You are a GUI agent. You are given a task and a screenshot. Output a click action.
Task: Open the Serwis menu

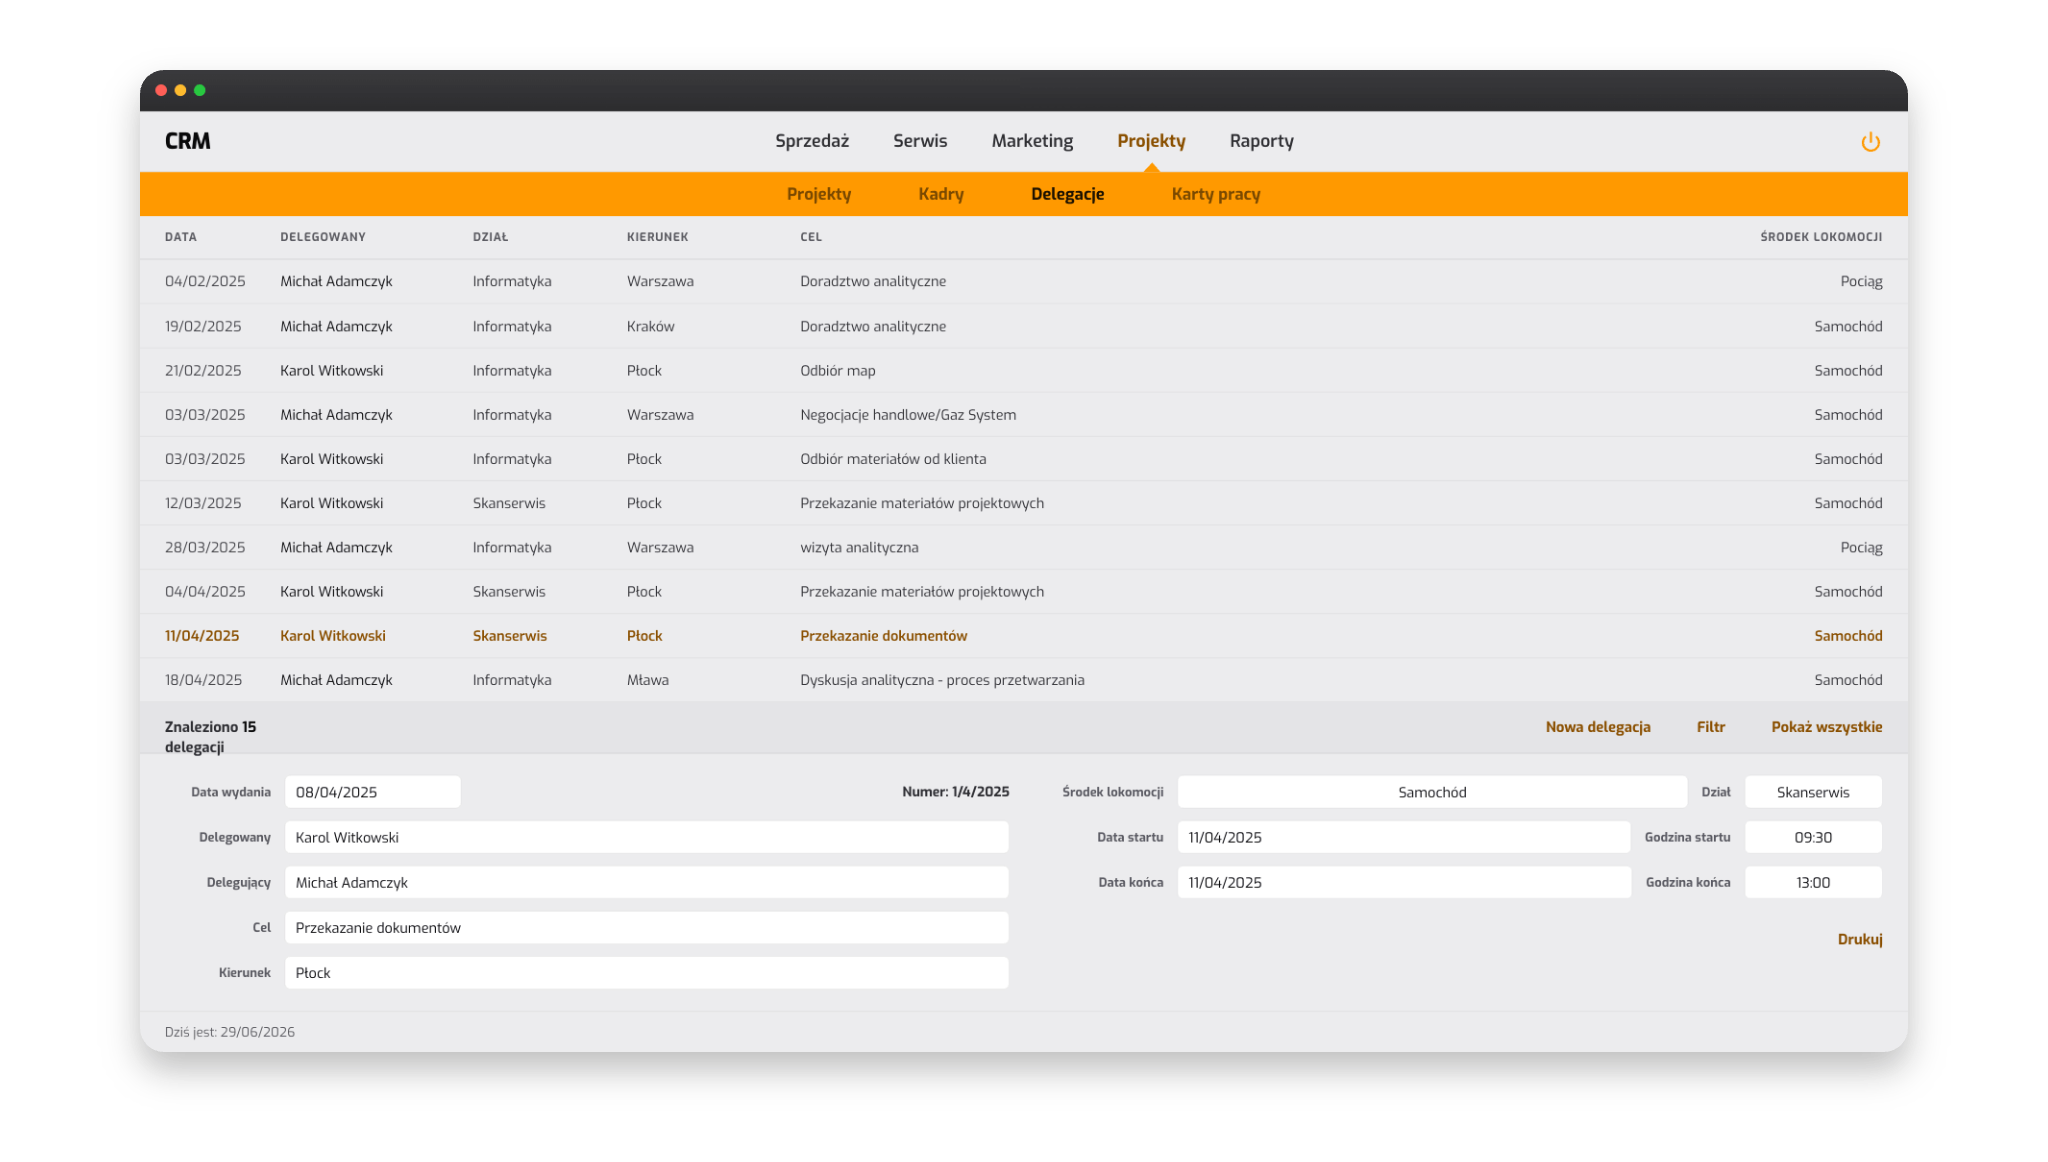point(920,141)
